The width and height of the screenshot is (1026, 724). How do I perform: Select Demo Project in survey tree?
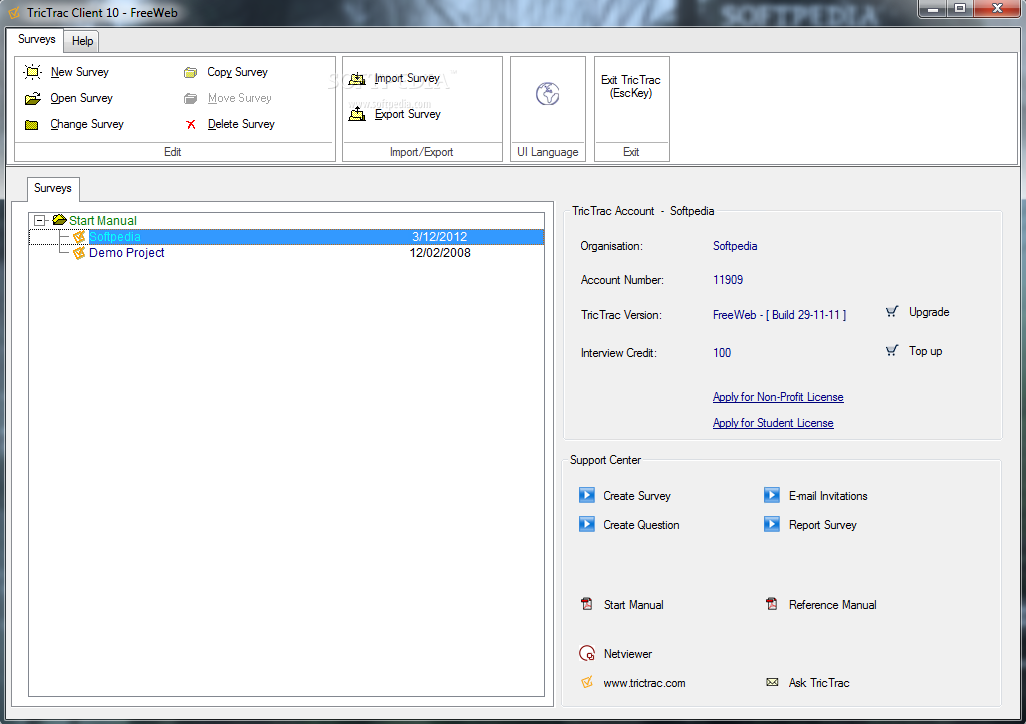(x=127, y=253)
